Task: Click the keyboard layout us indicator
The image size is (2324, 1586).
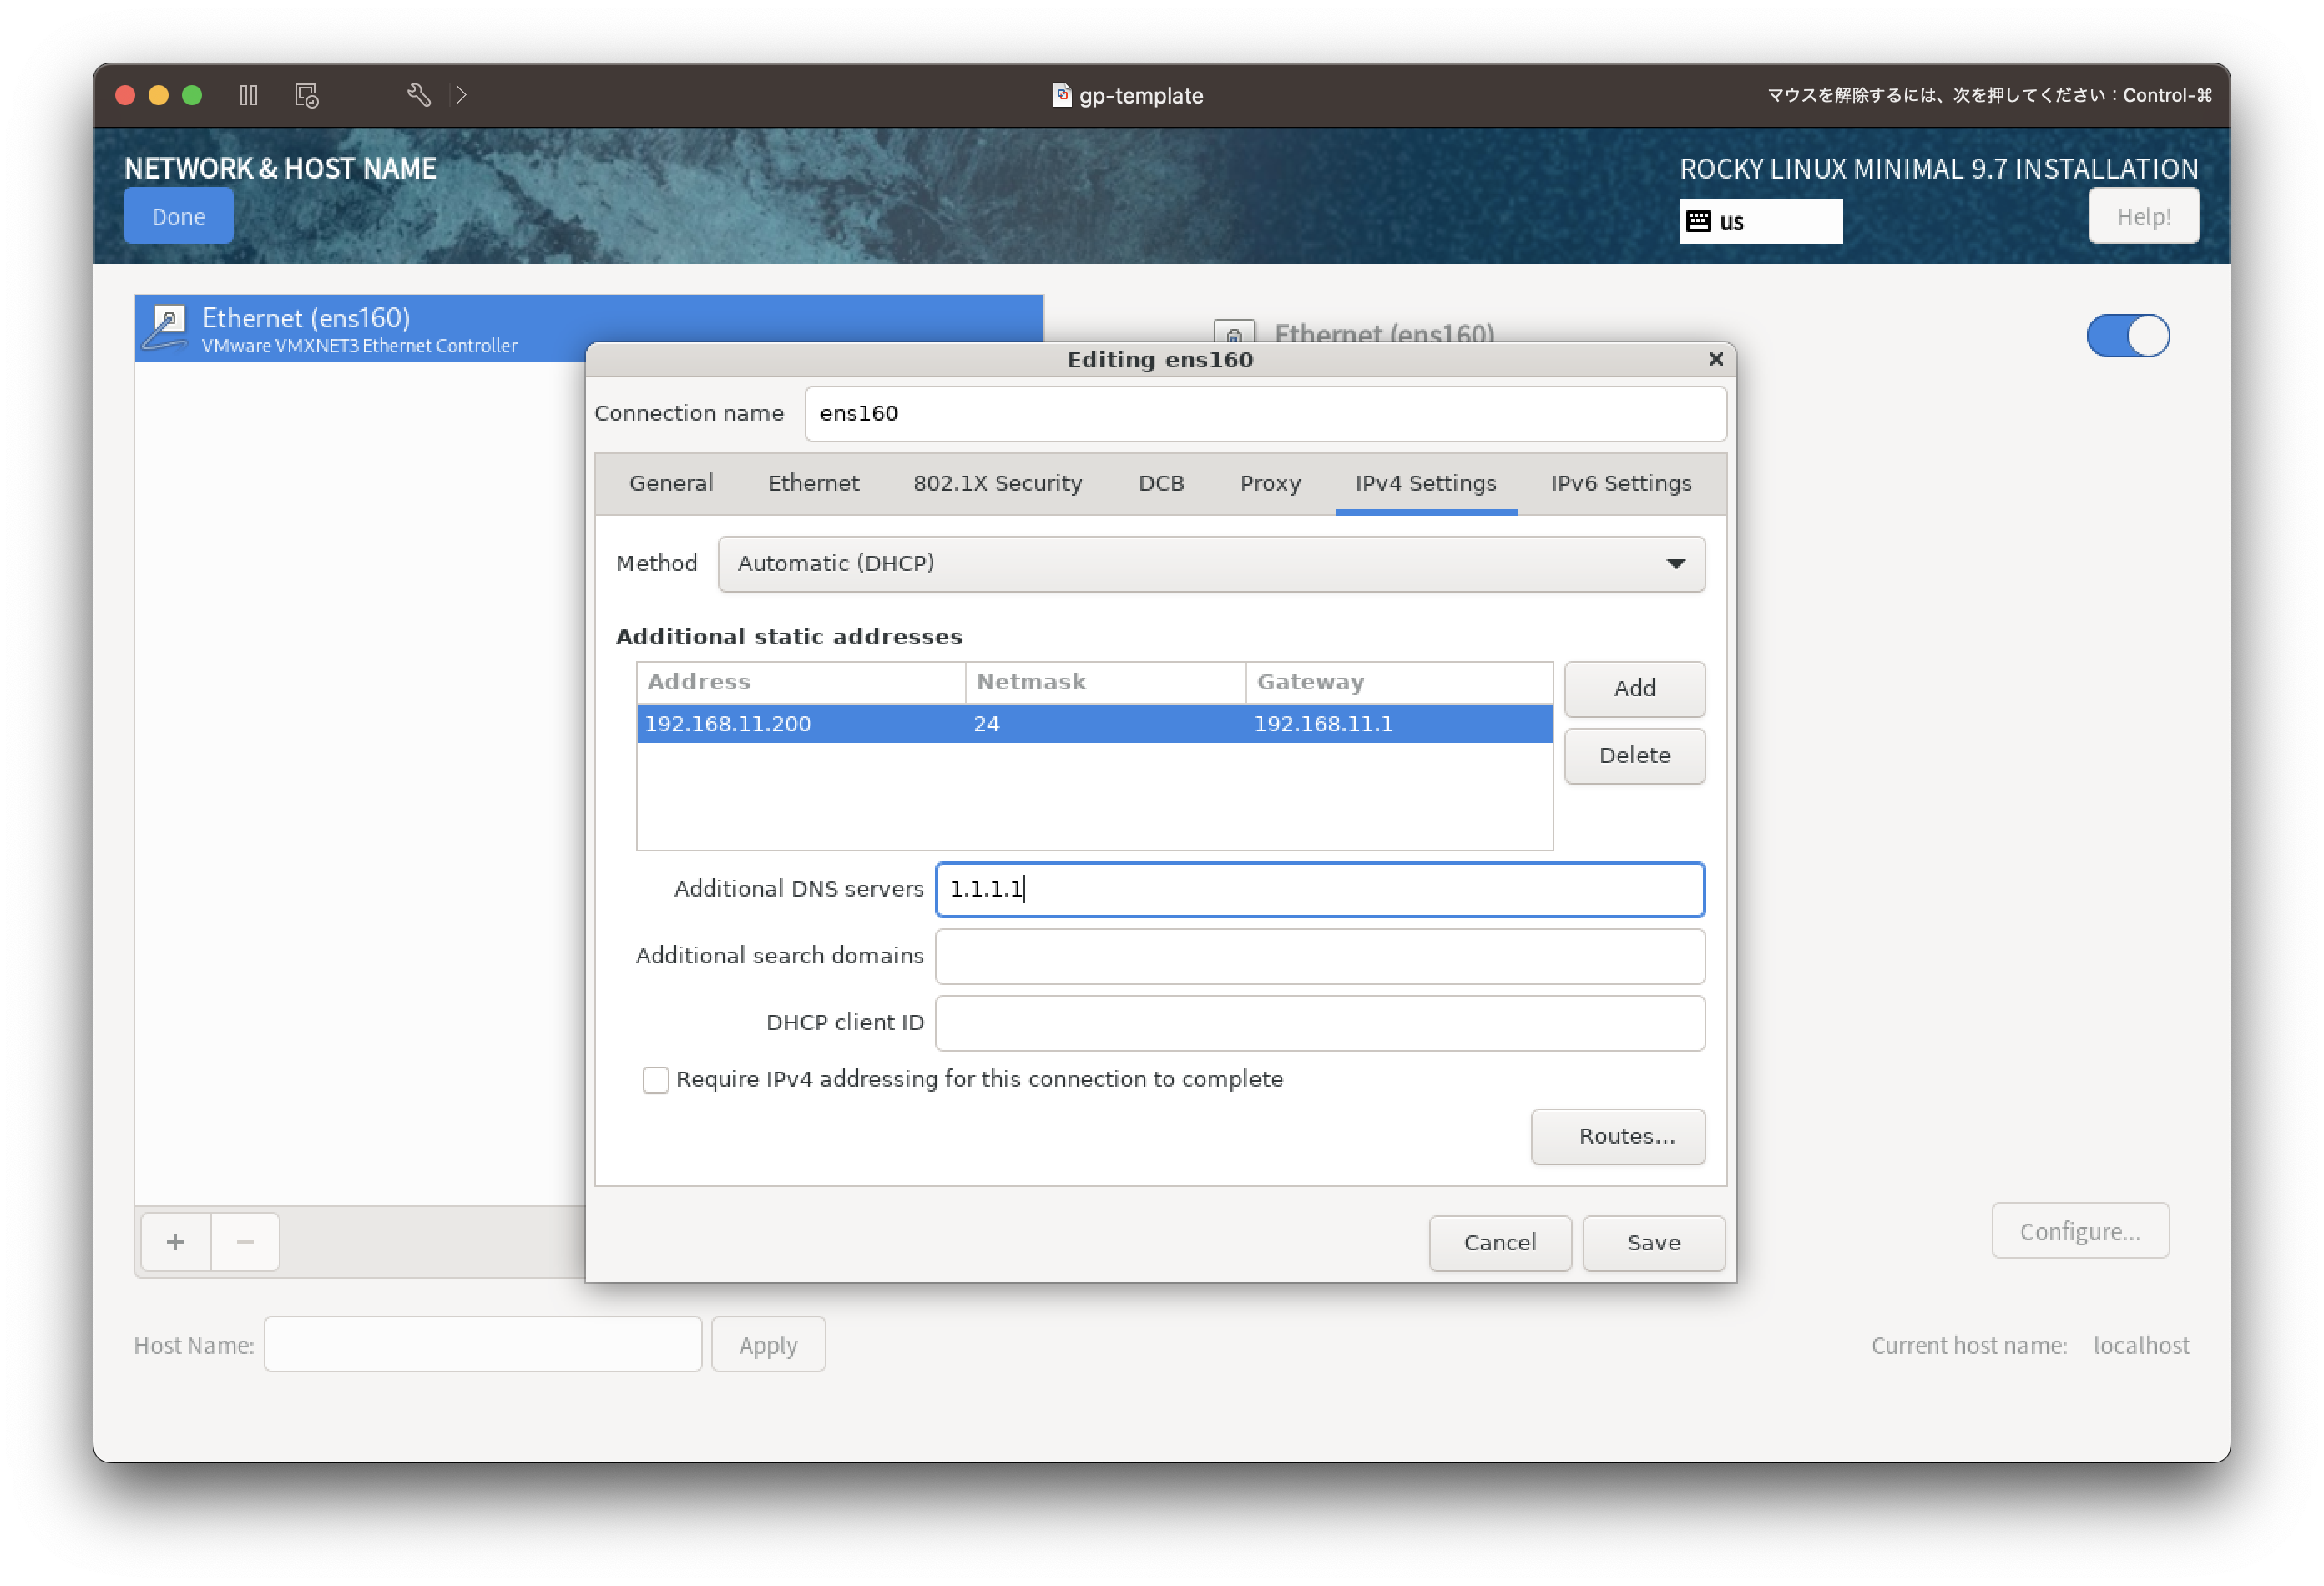Action: coord(1760,221)
